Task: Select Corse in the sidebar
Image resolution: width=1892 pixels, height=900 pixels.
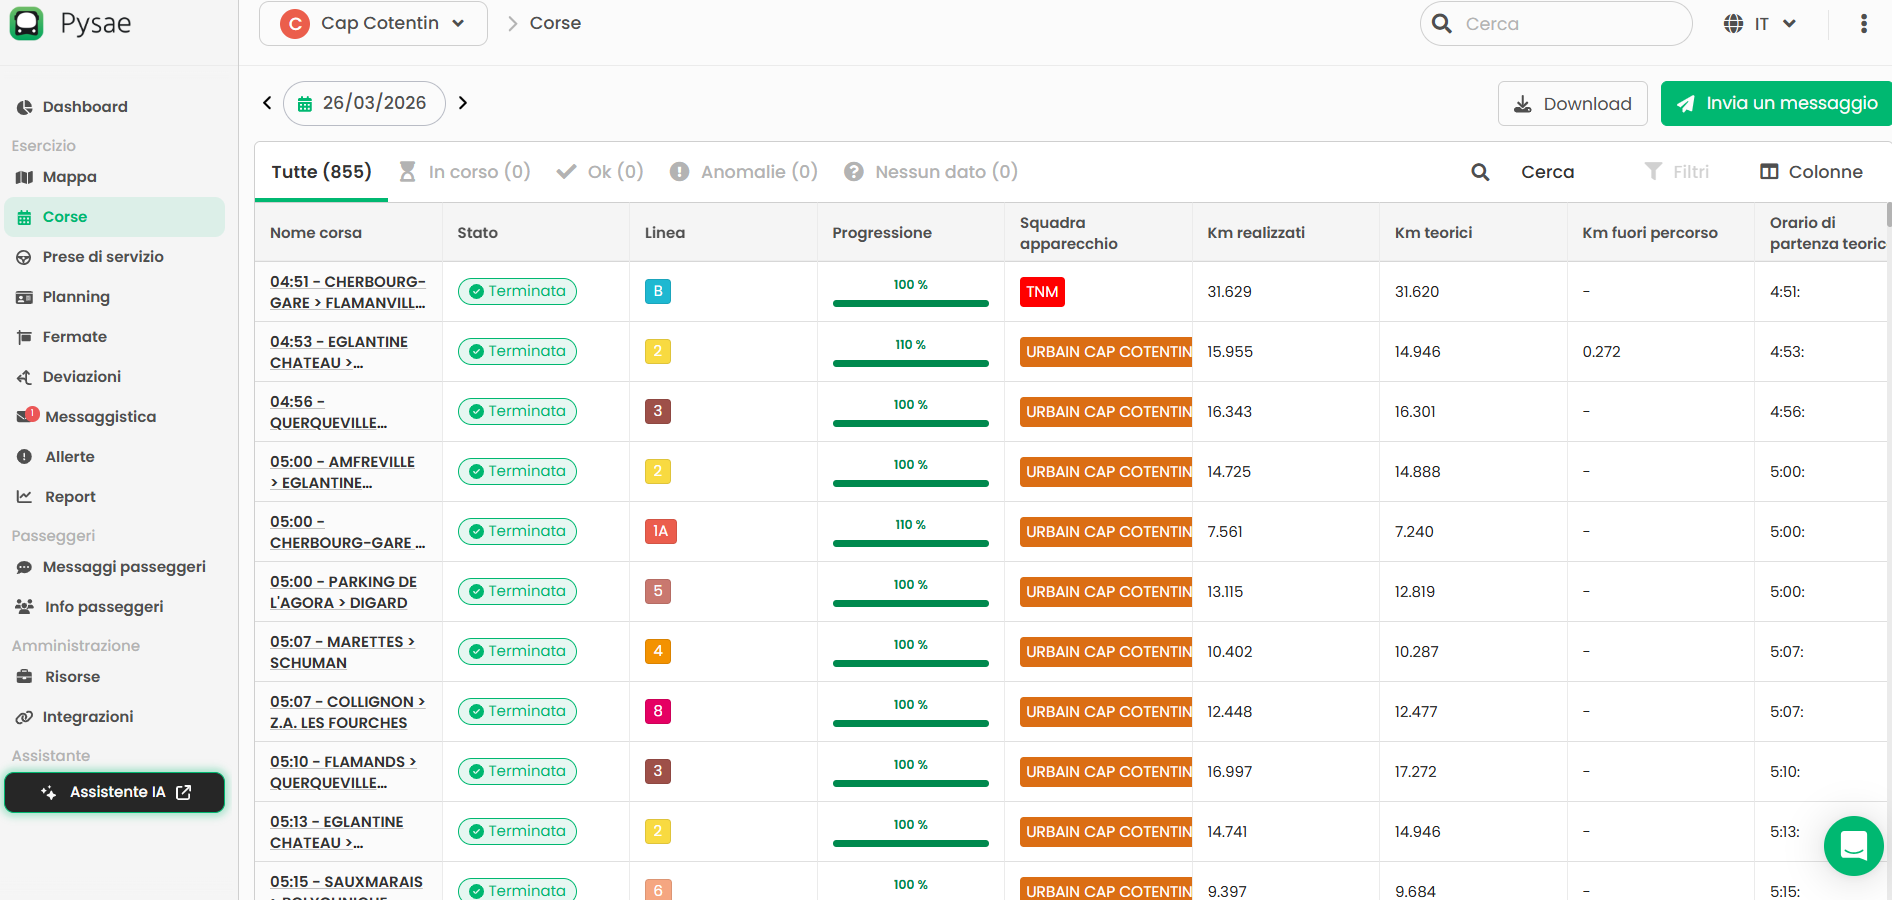Action: tap(114, 217)
